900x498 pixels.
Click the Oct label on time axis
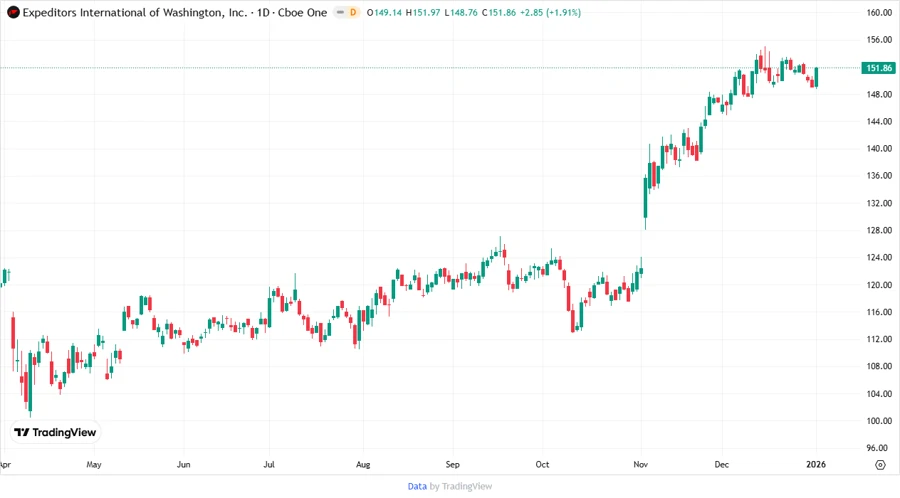pyautogui.click(x=542, y=464)
